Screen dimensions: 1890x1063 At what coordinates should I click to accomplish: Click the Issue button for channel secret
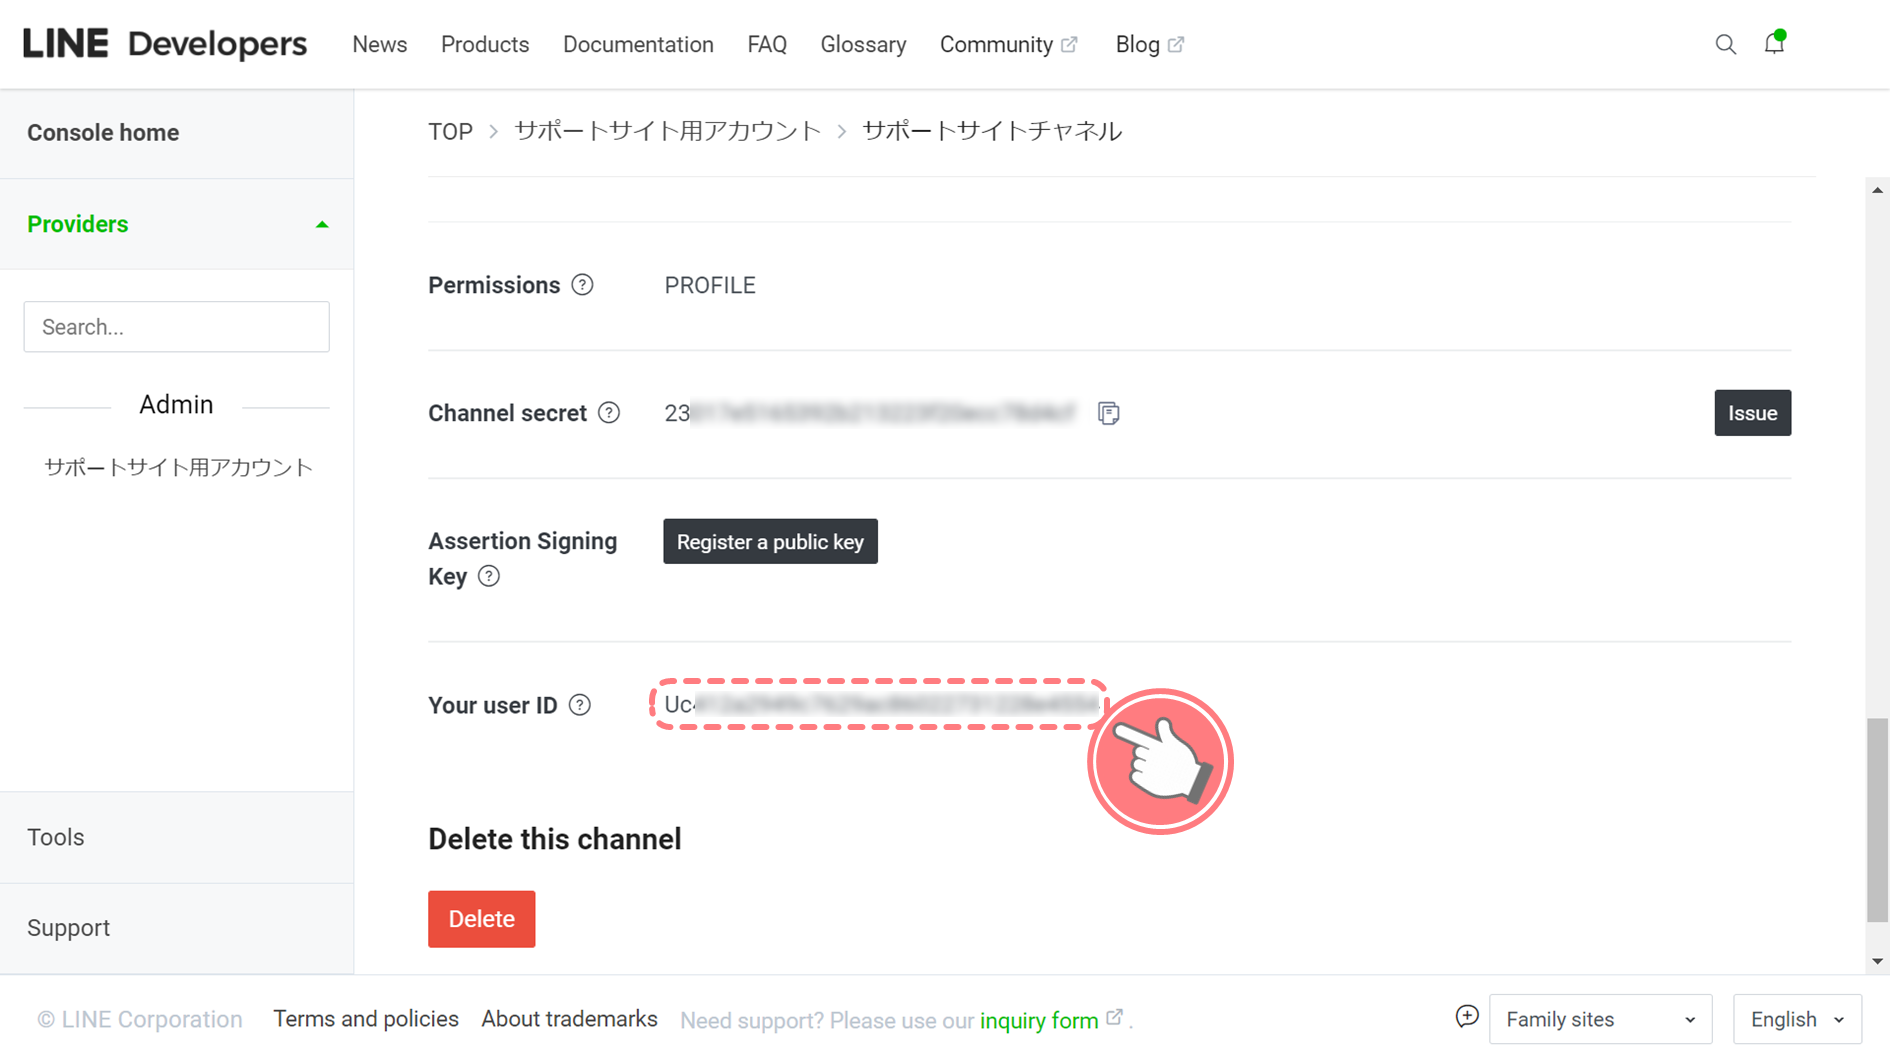click(1752, 413)
